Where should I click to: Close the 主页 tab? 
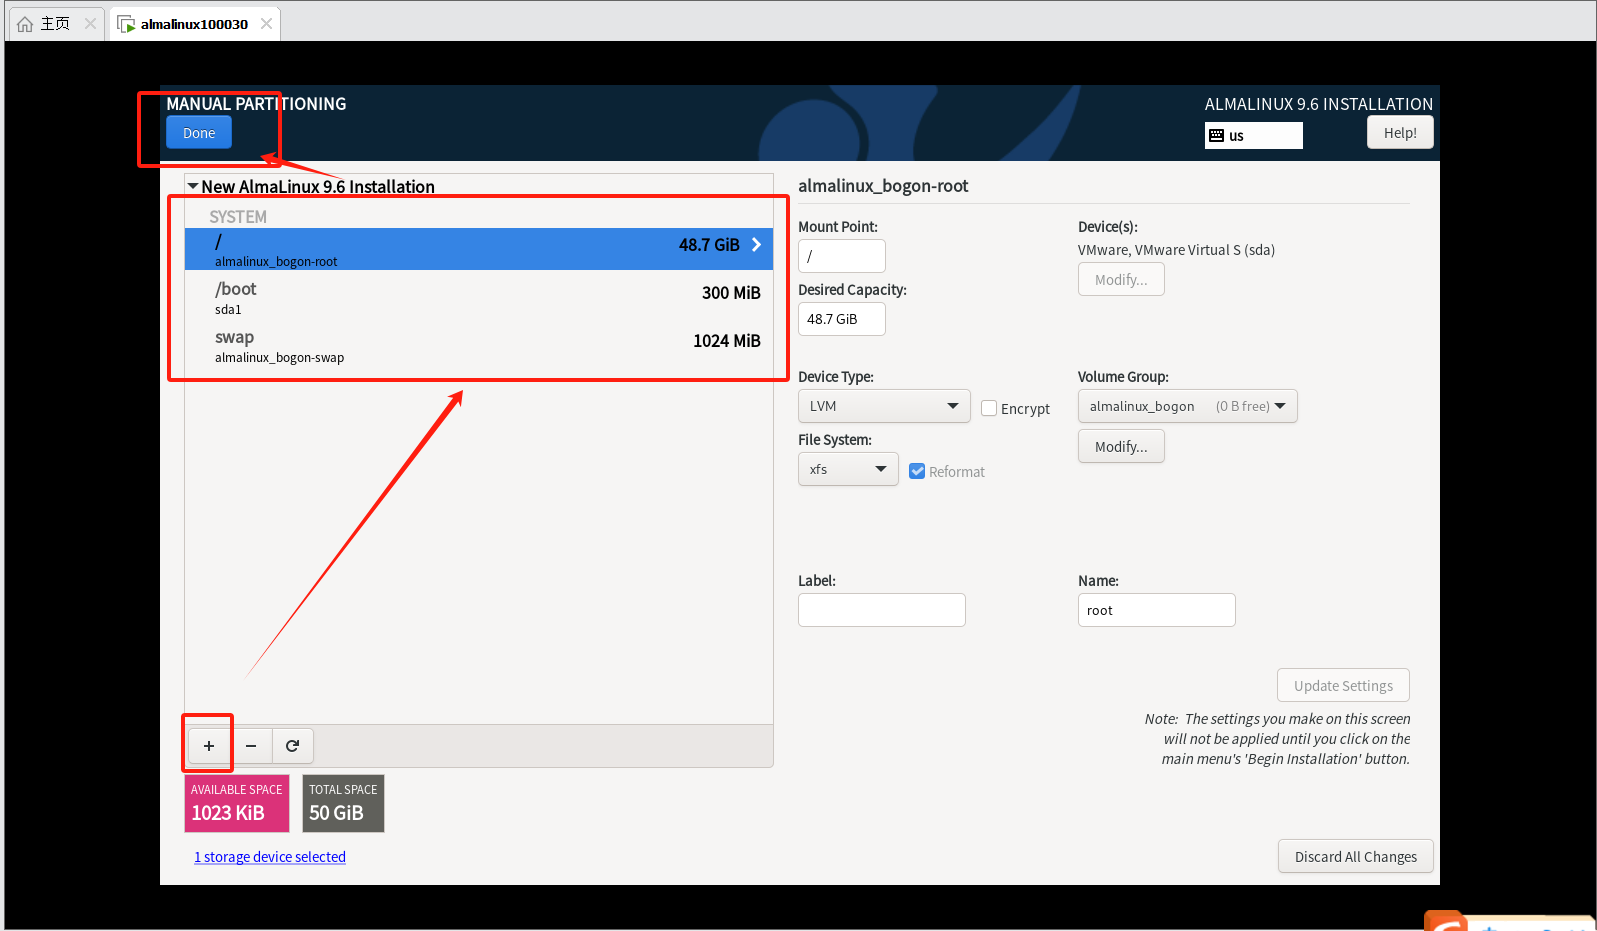[90, 23]
